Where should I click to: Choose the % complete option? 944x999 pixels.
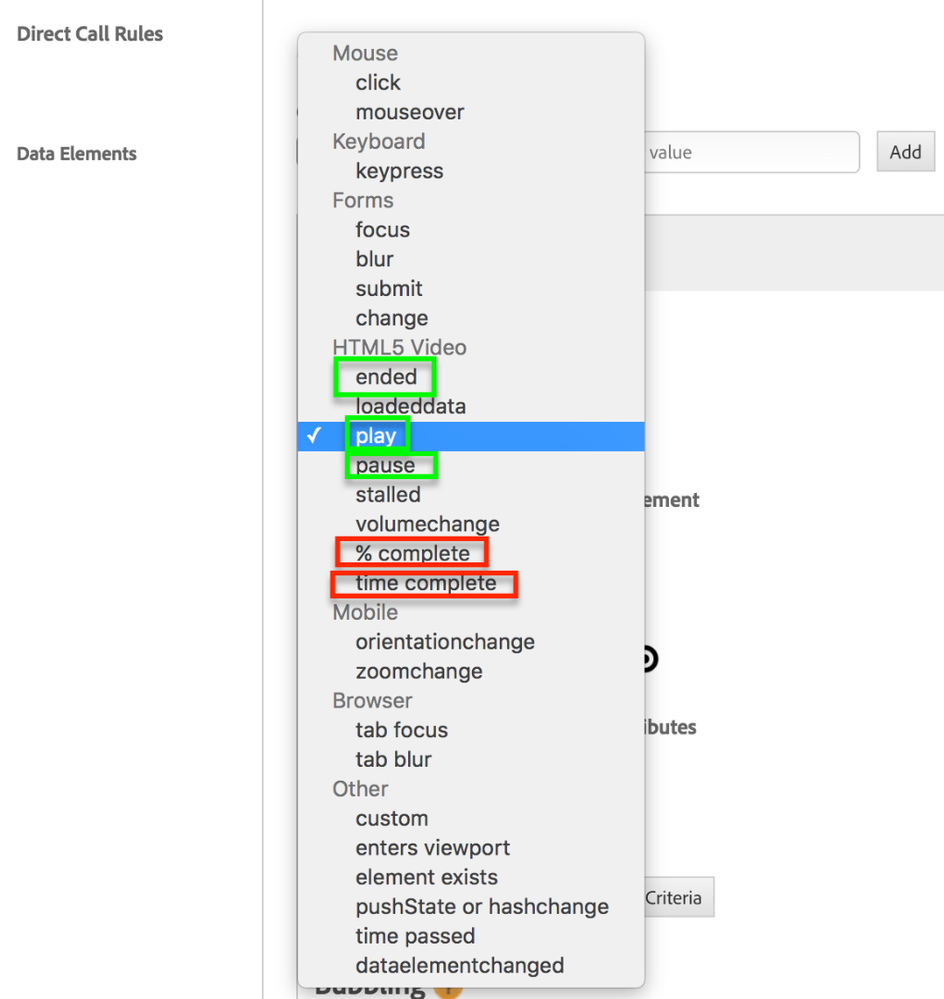coord(412,553)
